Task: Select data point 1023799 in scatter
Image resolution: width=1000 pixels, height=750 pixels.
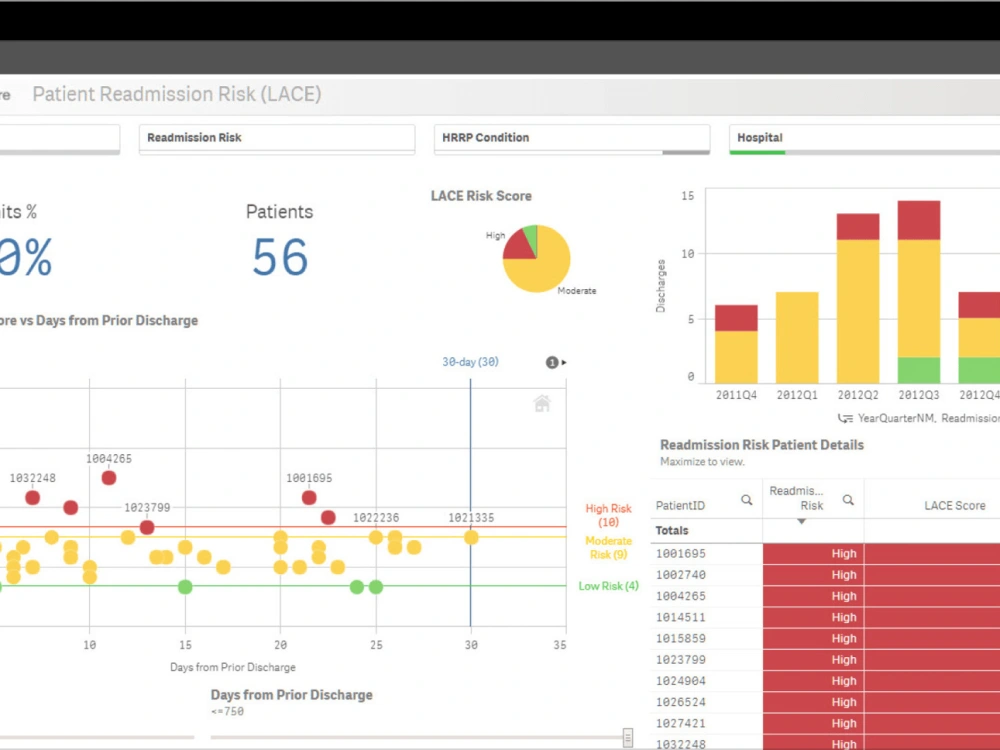Action: [147, 527]
